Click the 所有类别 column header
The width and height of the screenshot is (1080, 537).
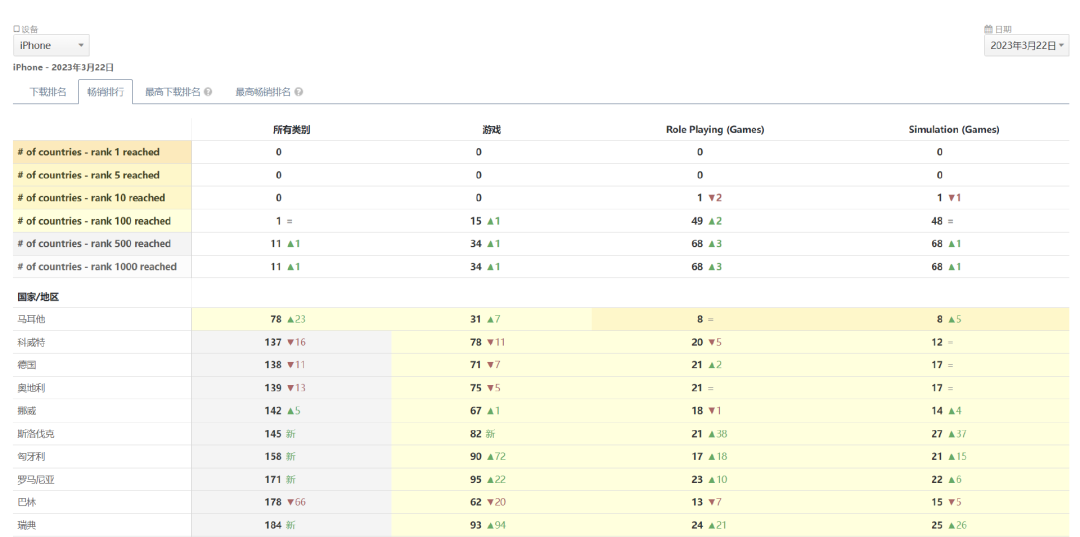point(290,129)
